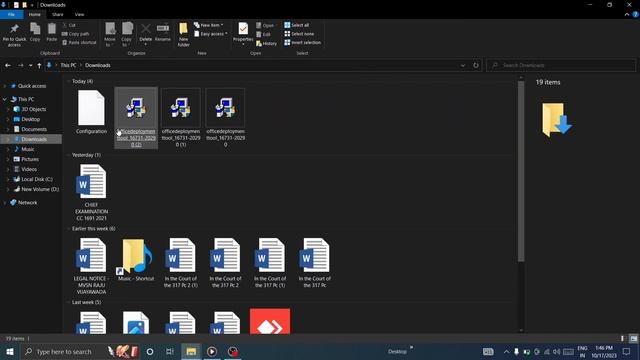Open address bar history dropdown
This screenshot has width=640, height=360.
pos(463,65)
